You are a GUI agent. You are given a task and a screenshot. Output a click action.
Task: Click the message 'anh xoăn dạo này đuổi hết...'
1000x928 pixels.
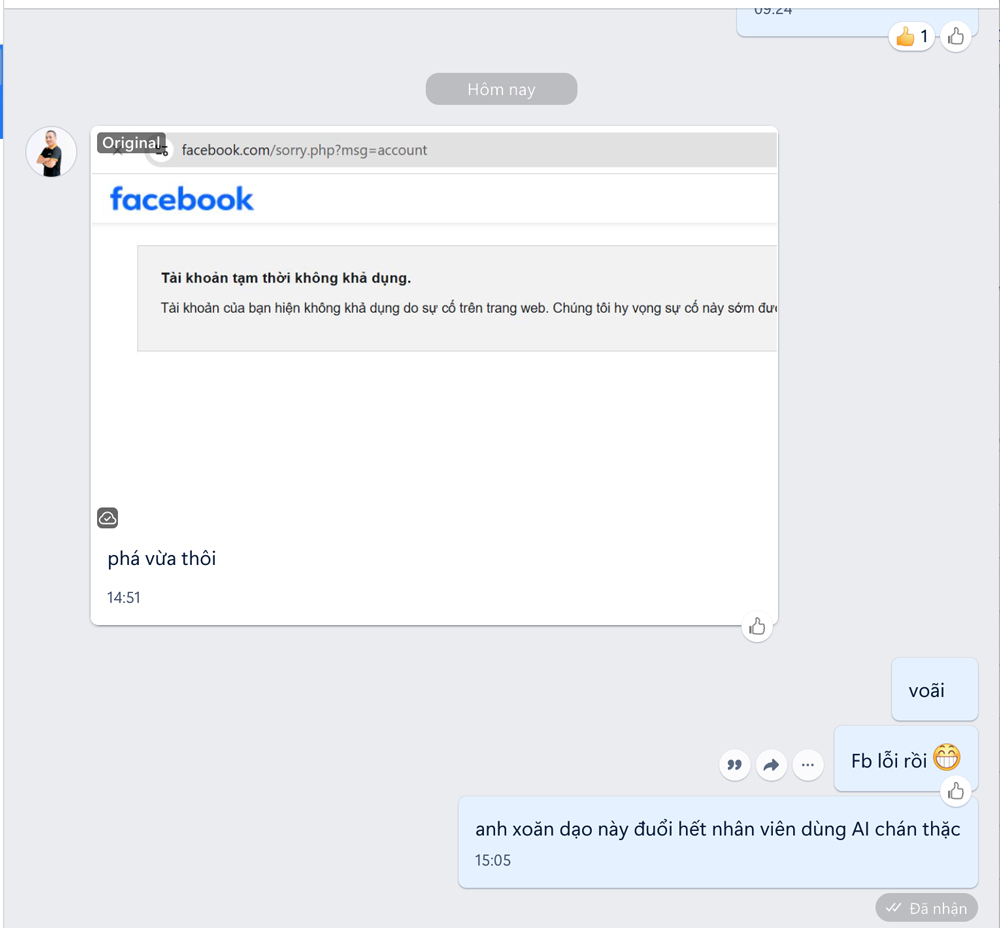718,841
